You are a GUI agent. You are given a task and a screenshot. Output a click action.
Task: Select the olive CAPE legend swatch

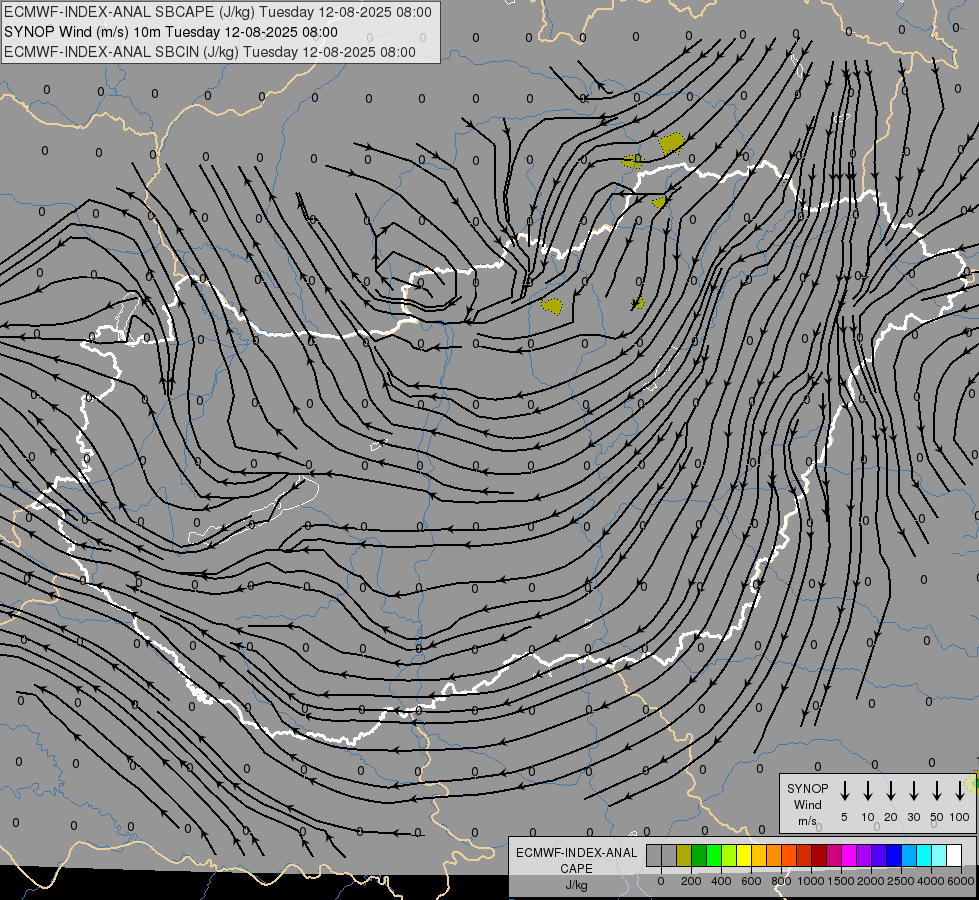[684, 855]
